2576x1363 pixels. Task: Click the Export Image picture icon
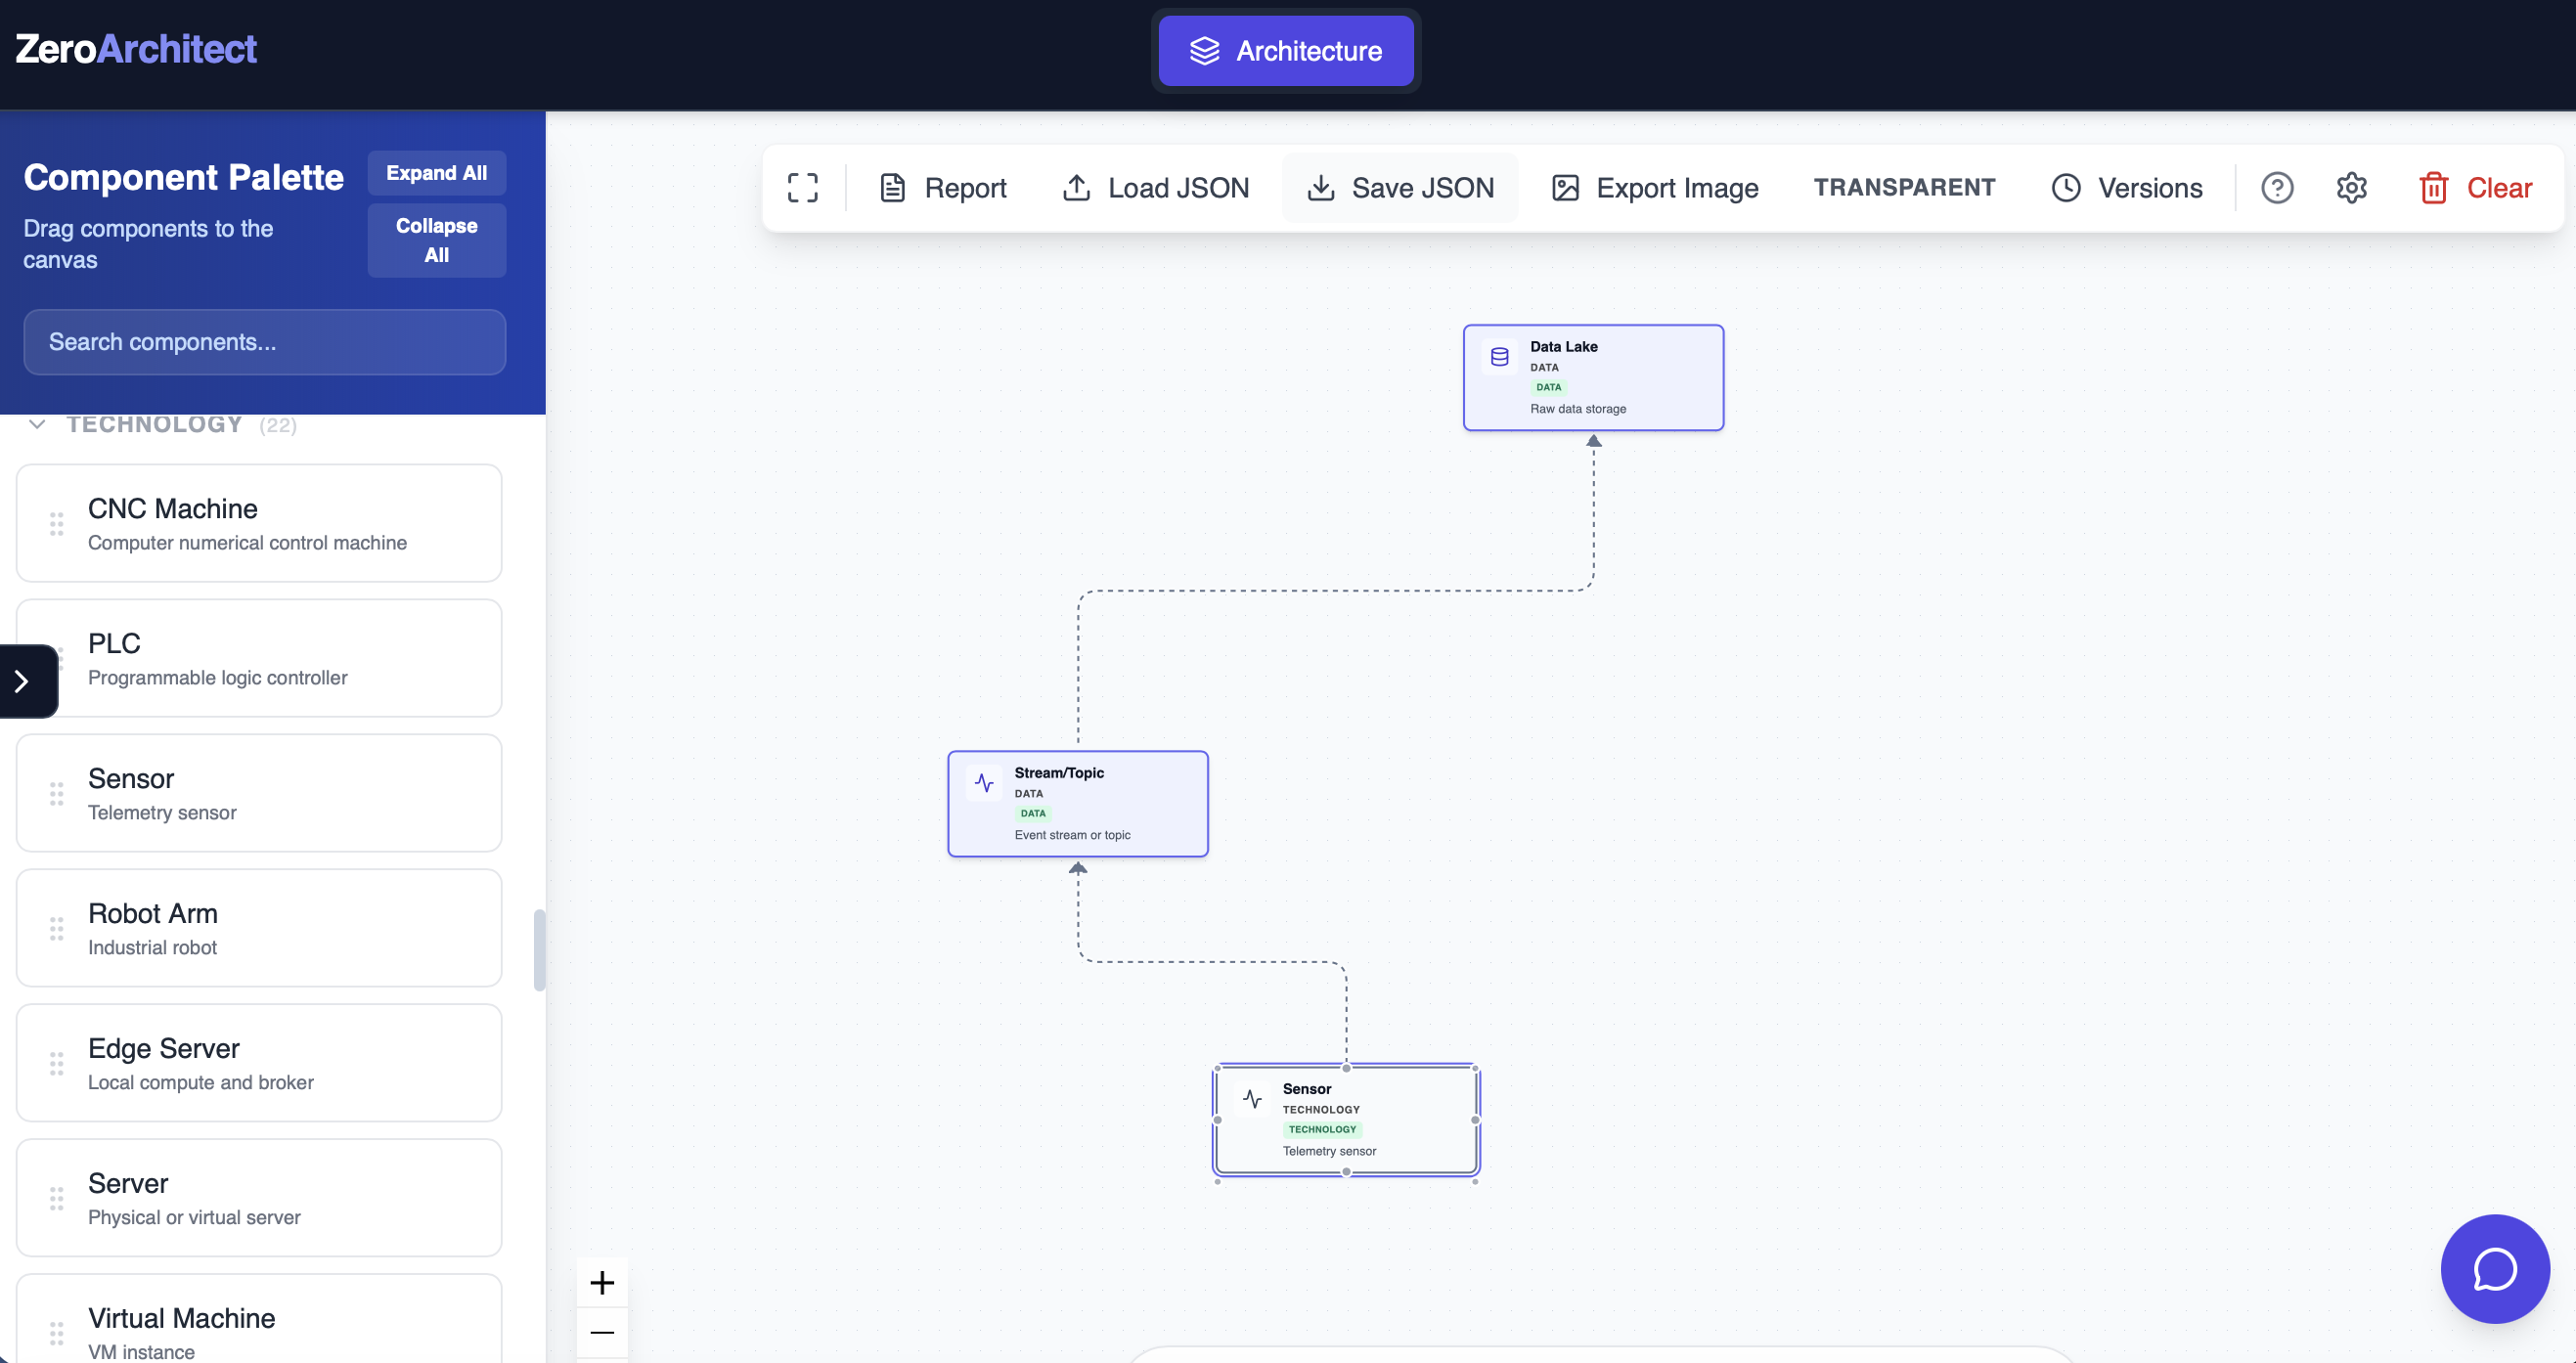(x=1566, y=187)
